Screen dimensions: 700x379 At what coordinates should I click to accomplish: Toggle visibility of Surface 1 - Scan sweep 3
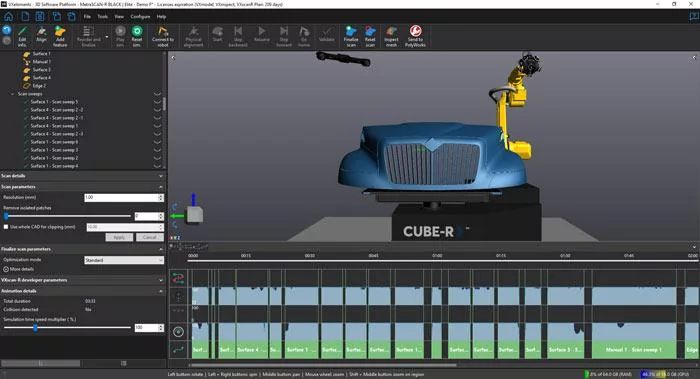(x=157, y=150)
